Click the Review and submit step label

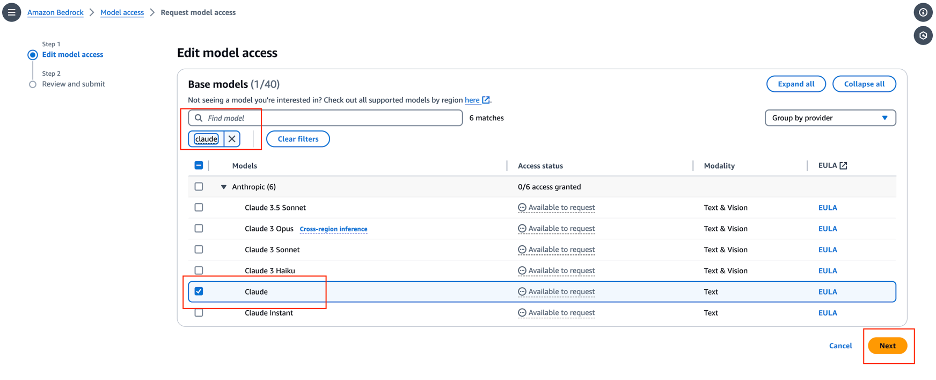click(73, 84)
